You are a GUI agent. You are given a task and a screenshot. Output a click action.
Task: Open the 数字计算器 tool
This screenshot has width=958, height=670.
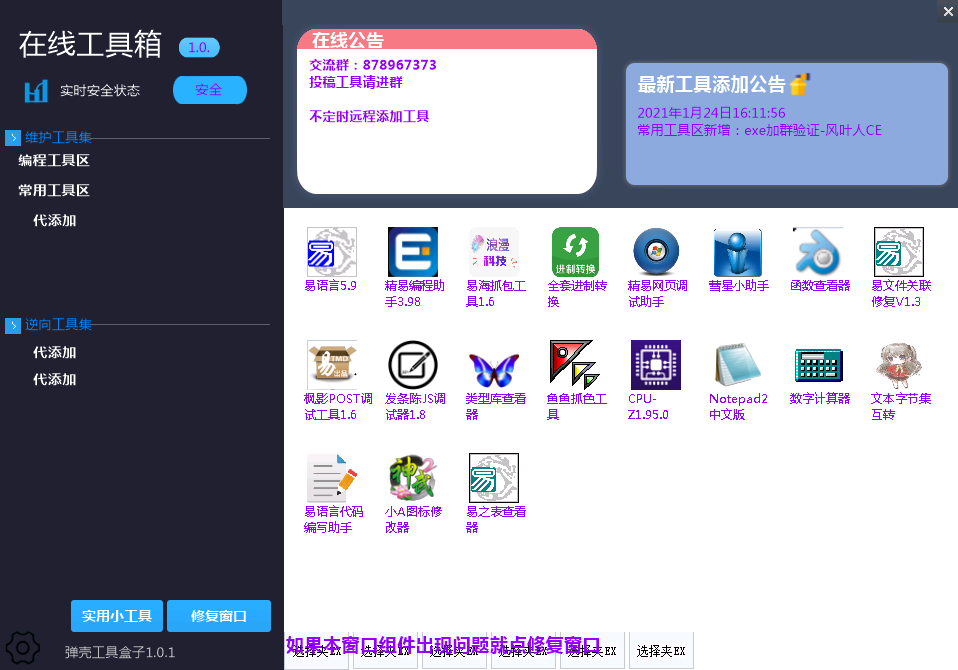pyautogui.click(x=818, y=365)
